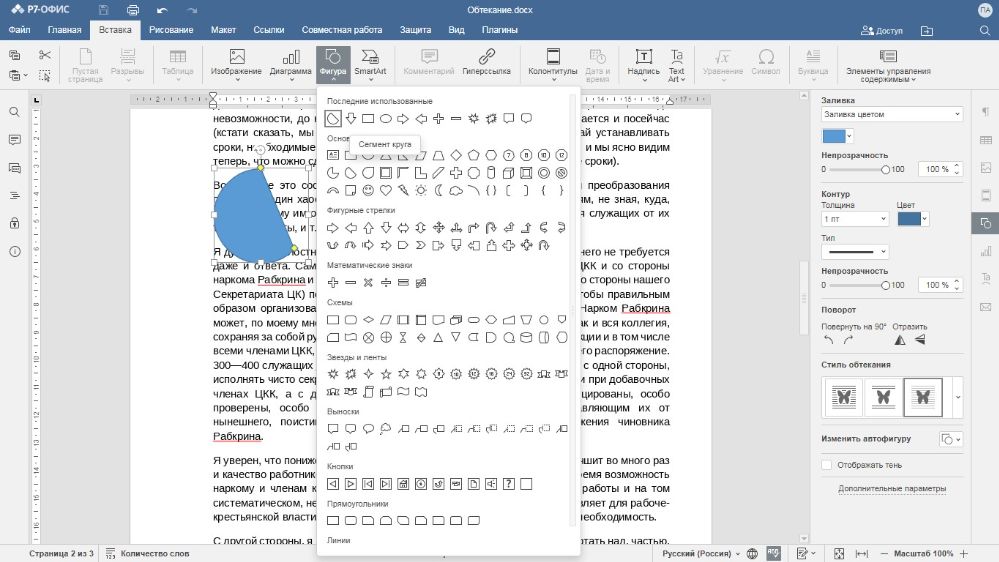Click the SmartArt icon in ribbon

tap(369, 62)
